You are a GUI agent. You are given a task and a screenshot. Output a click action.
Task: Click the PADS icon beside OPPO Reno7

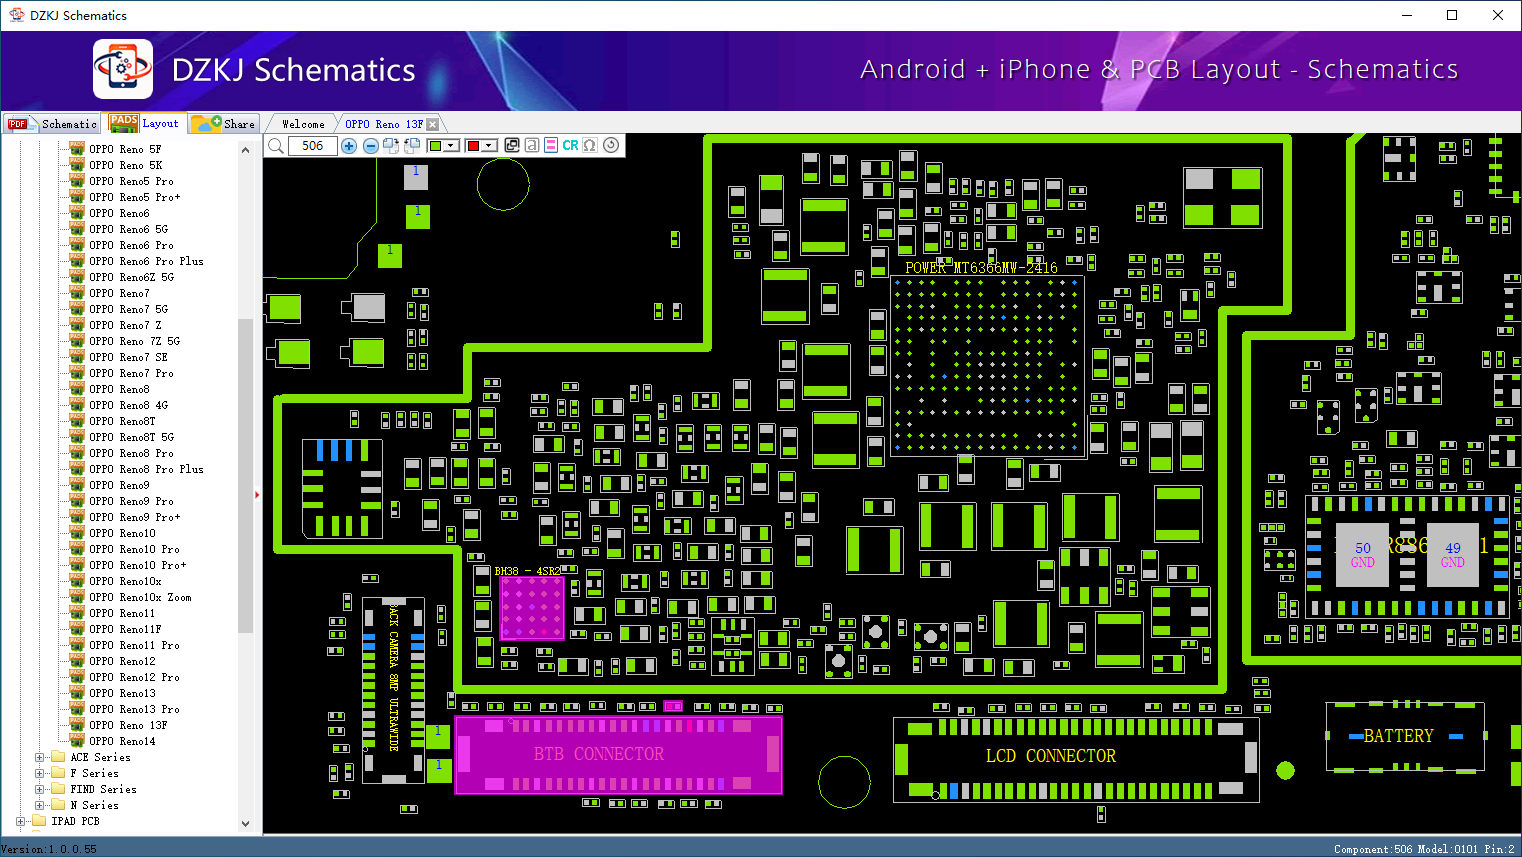[x=77, y=293]
